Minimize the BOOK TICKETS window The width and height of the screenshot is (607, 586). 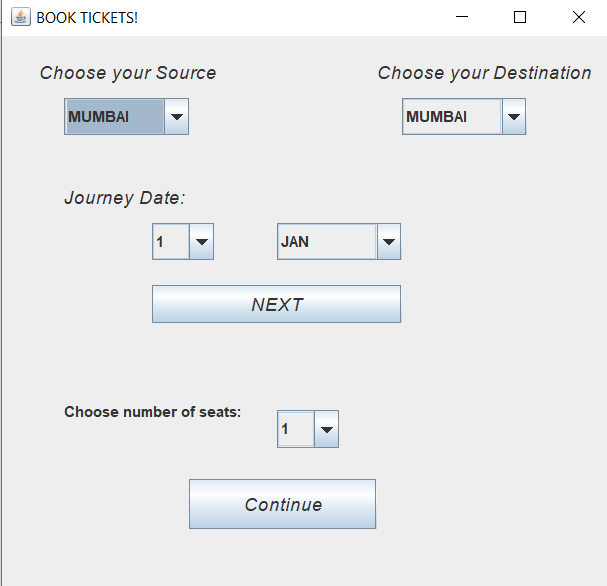[462, 17]
